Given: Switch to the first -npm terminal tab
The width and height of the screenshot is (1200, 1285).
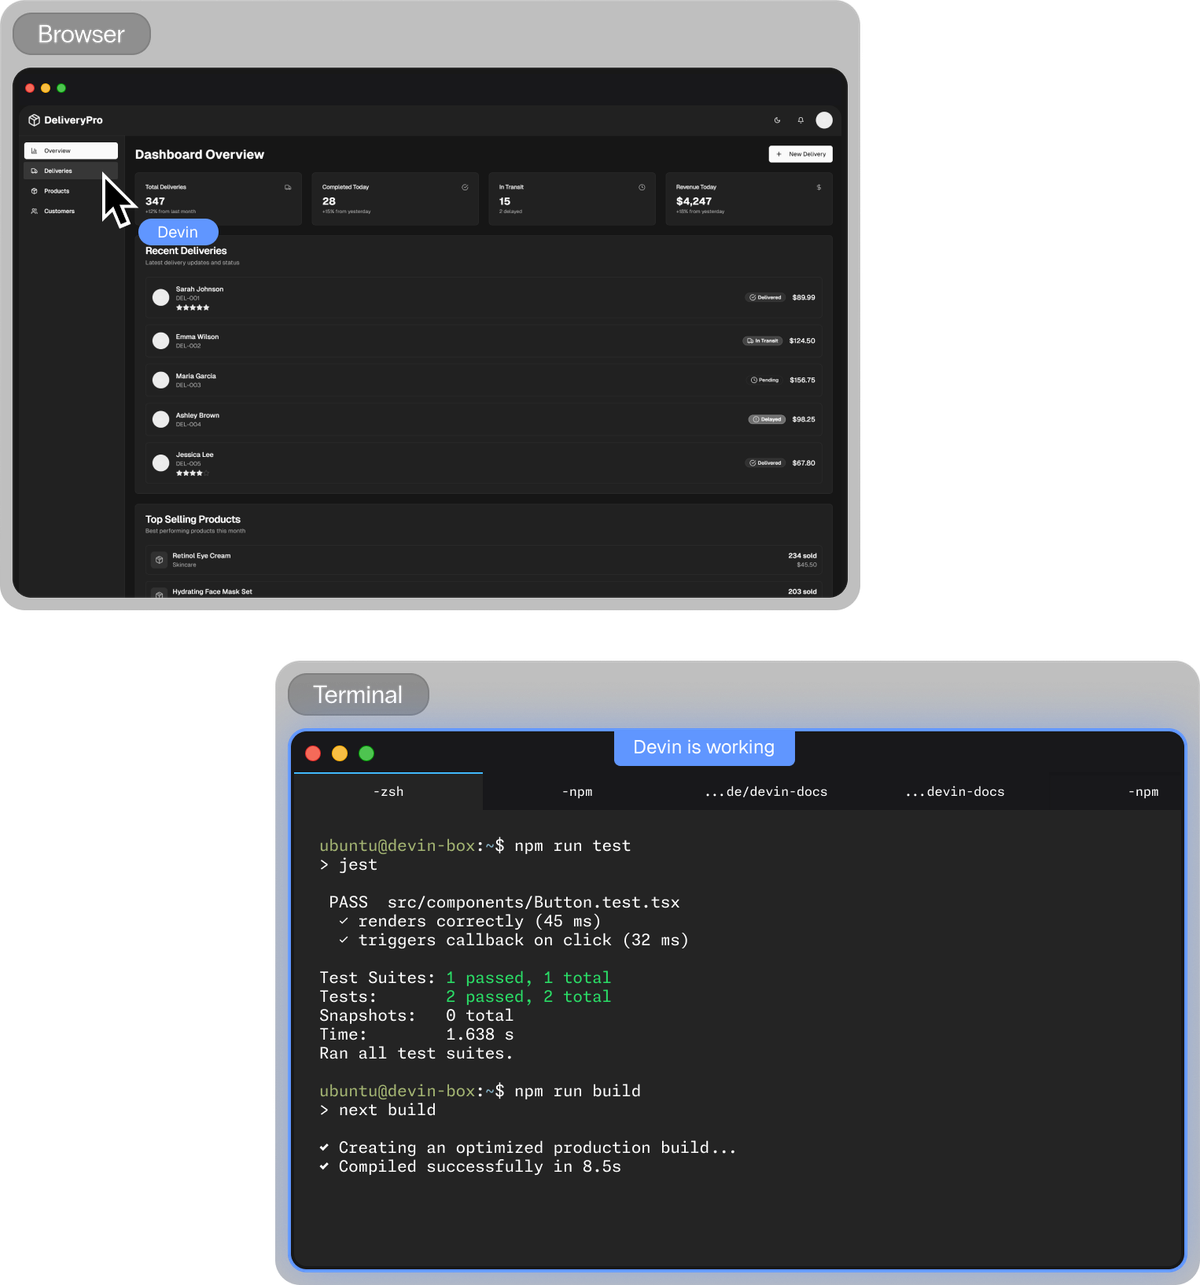Looking at the screenshot, I should (577, 791).
